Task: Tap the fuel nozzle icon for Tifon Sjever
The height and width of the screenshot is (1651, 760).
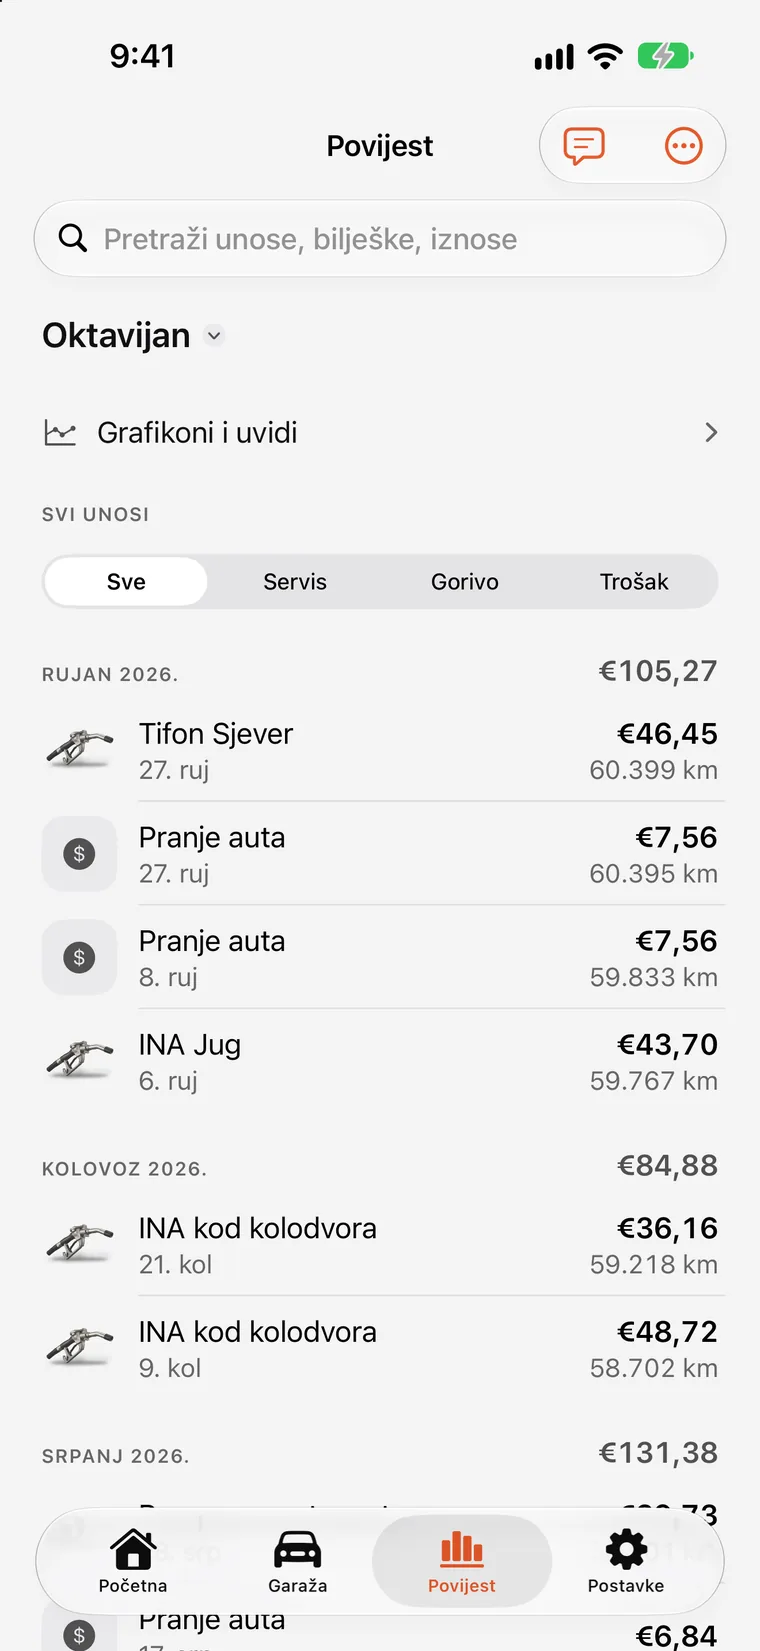Action: pyautogui.click(x=80, y=750)
